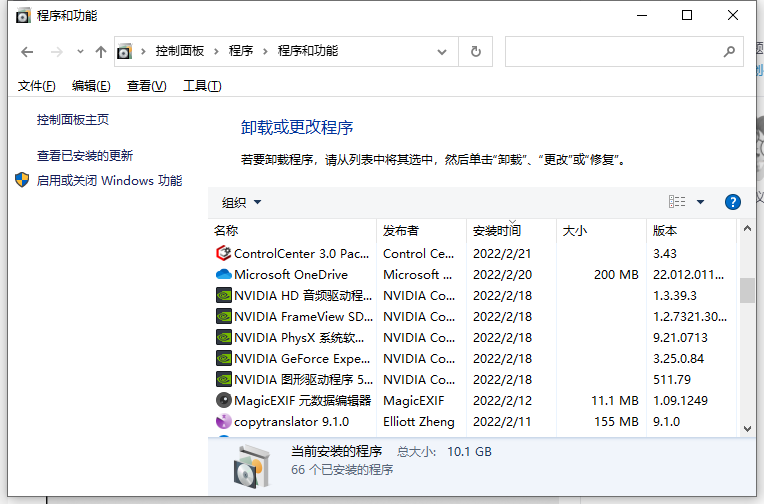Image resolution: width=764 pixels, height=504 pixels.
Task: Click the 200 MB size cell
Action: pyautogui.click(x=616, y=274)
